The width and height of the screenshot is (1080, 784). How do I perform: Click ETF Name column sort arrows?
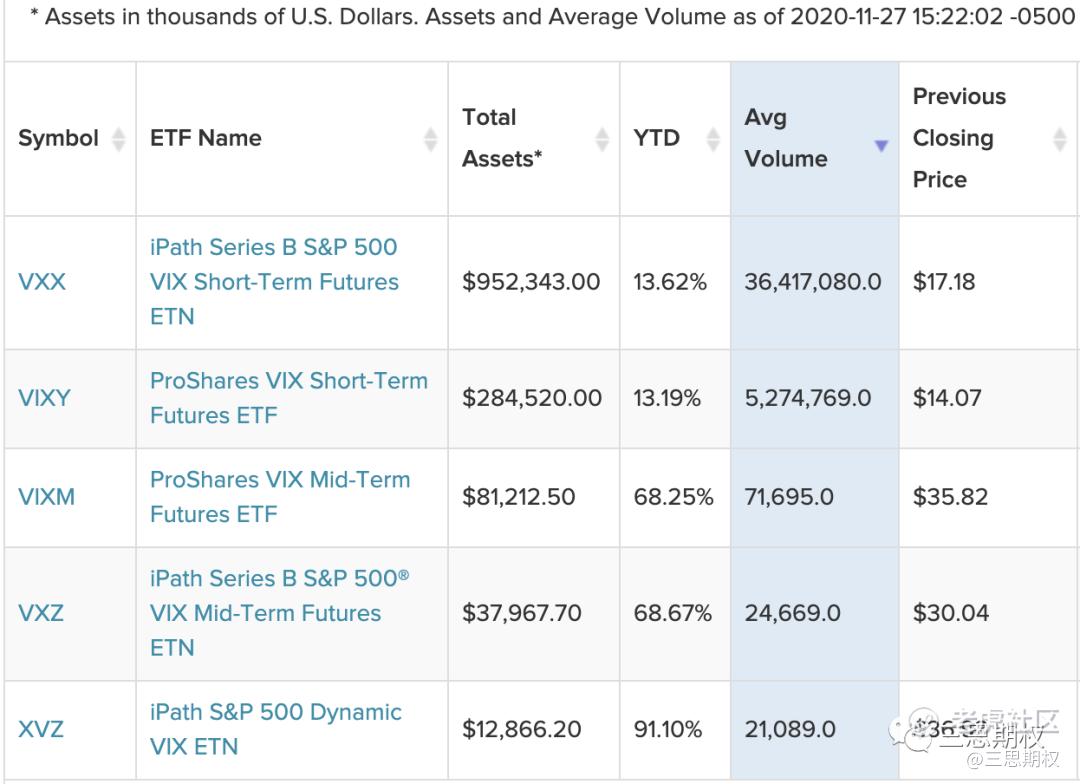click(431, 139)
